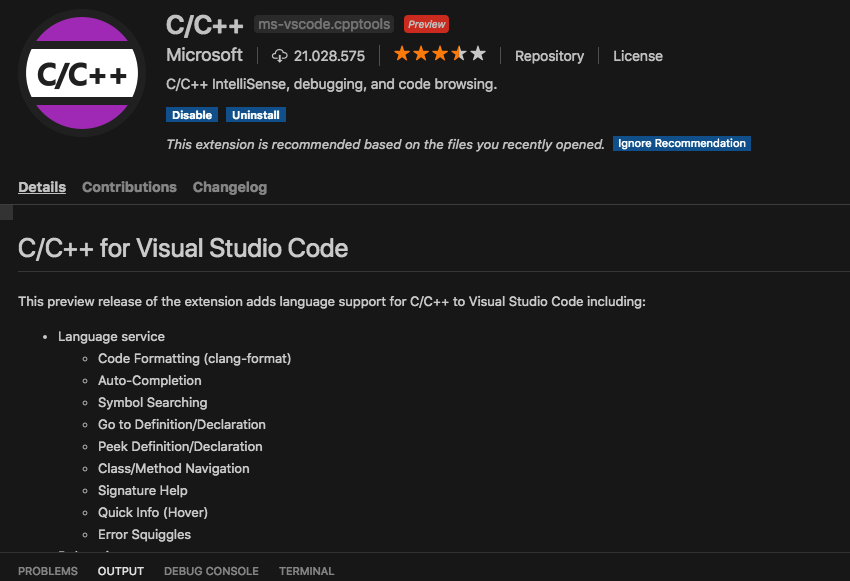The image size is (850, 581).
Task: Show the PROBLEMS panel tab
Action: (x=48, y=571)
